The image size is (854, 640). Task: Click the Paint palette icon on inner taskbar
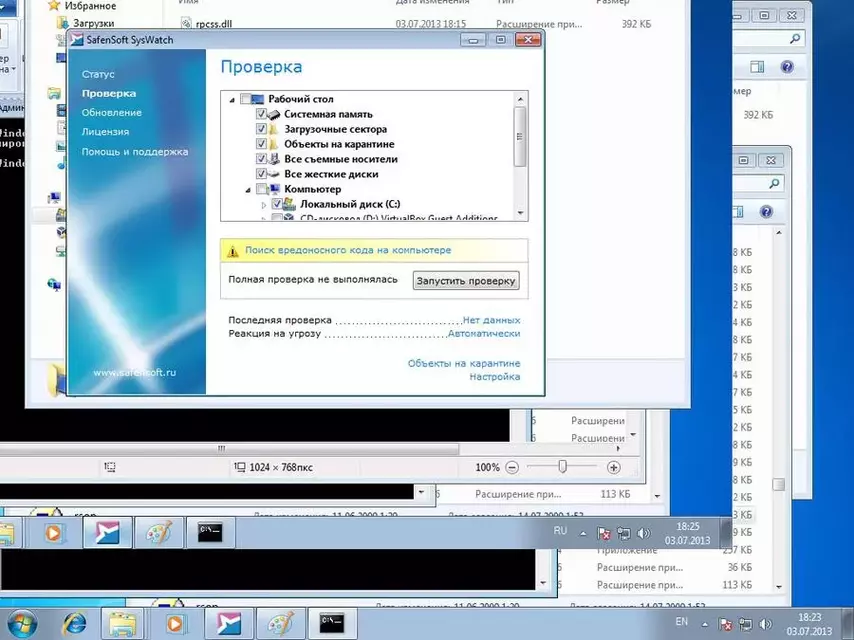[x=158, y=533]
